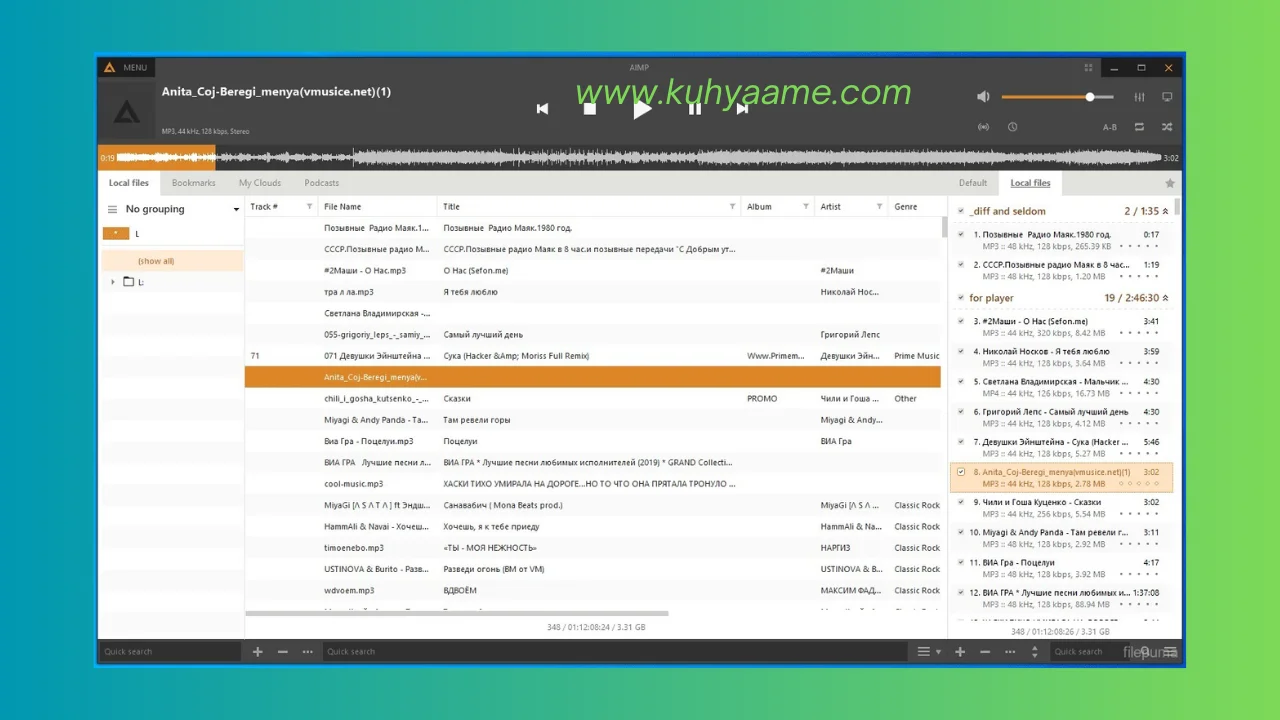Pause the track using pause button
Screen dimensions: 1280x720
(695, 109)
